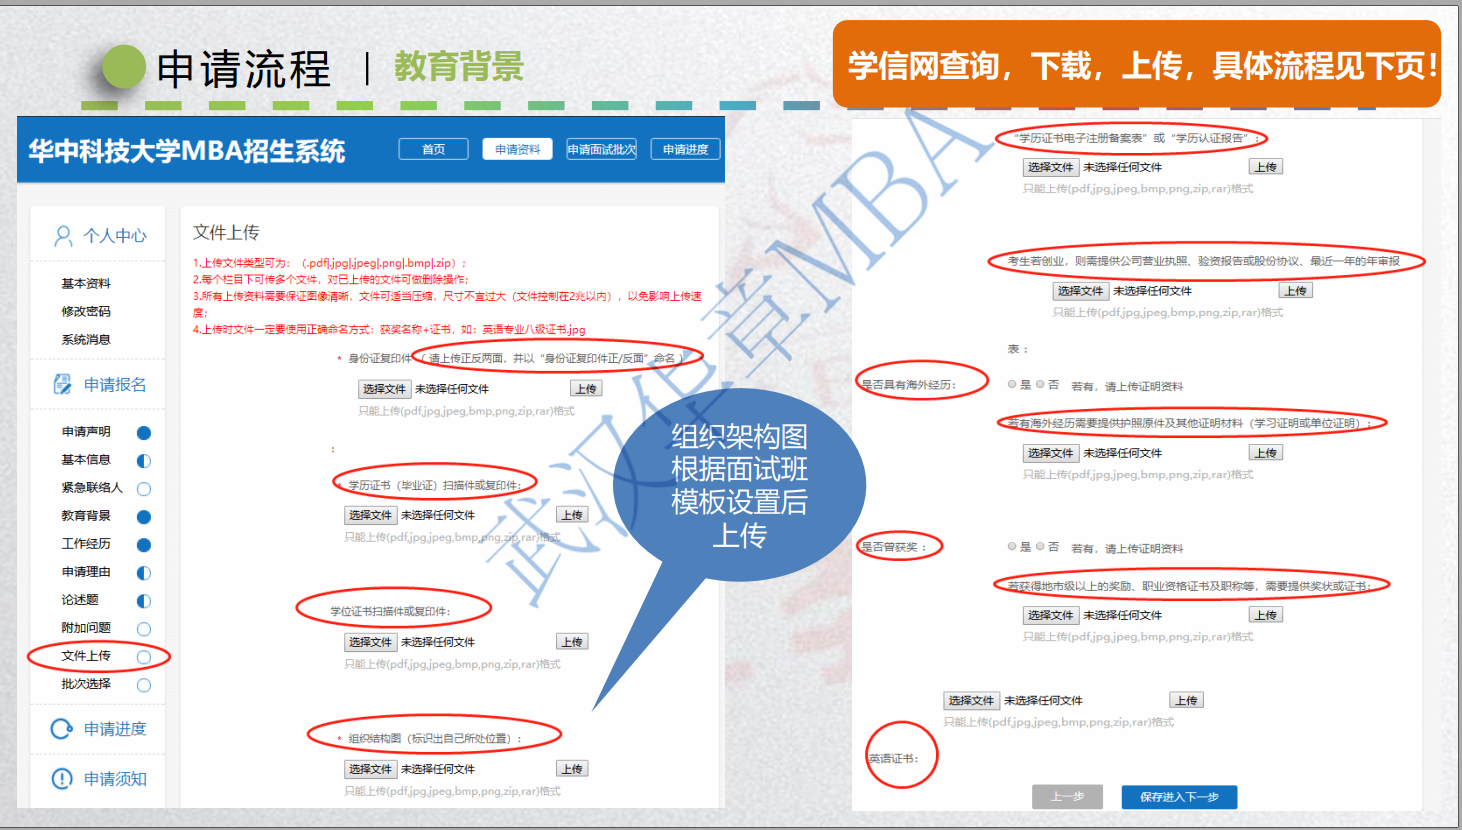Go to 首页 tab

pos(433,149)
